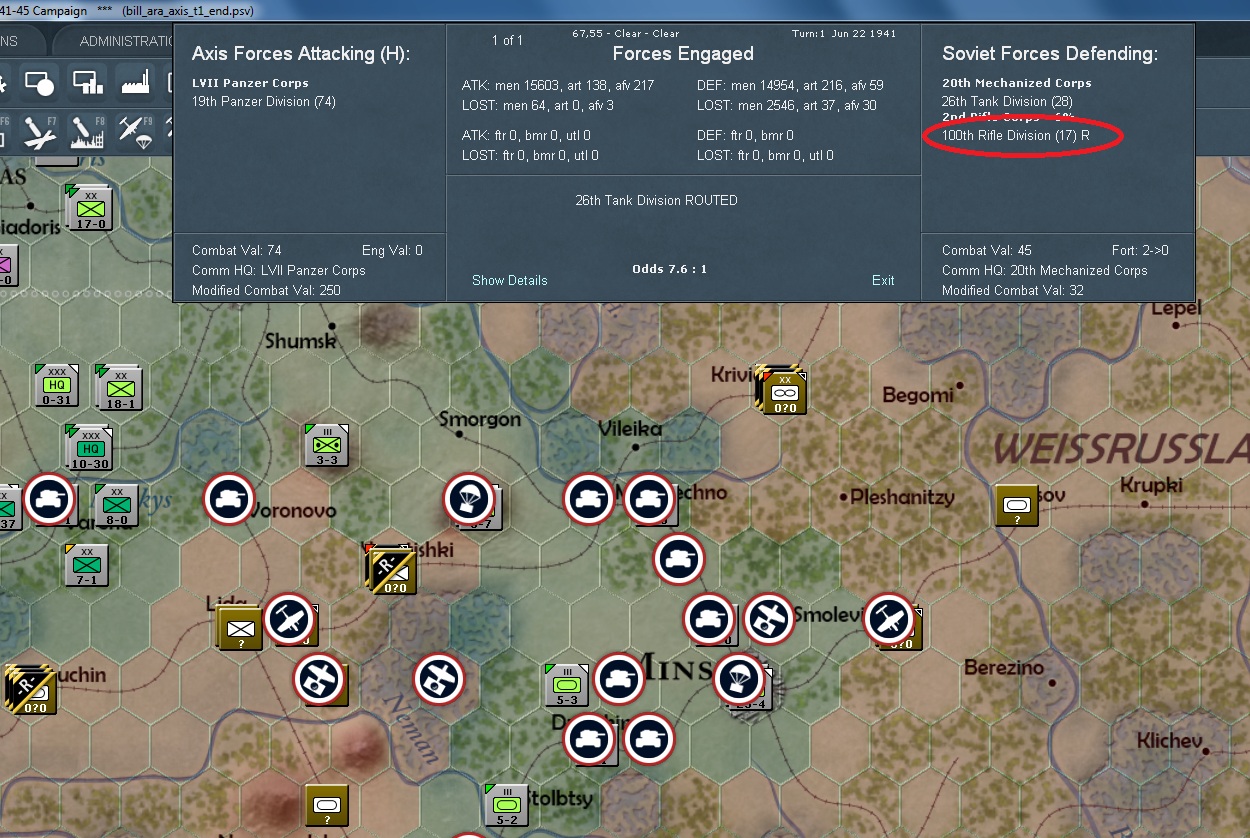Open the air supply drop marker at Minsk
The width and height of the screenshot is (1250, 838).
click(739, 680)
